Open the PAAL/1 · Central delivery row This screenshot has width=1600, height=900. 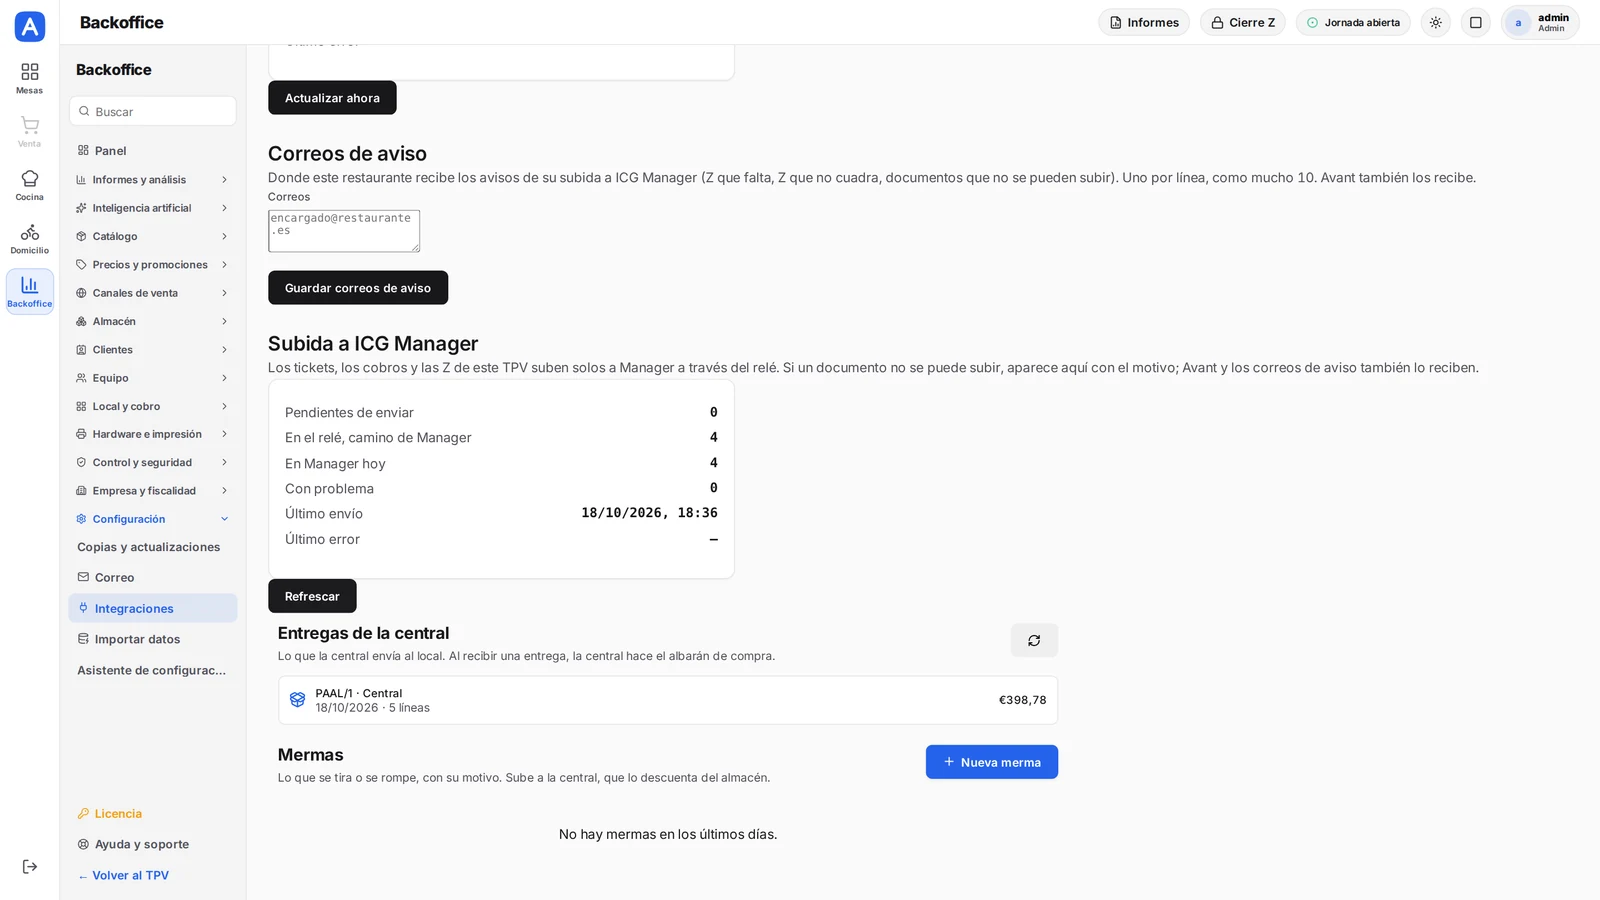pos(668,700)
